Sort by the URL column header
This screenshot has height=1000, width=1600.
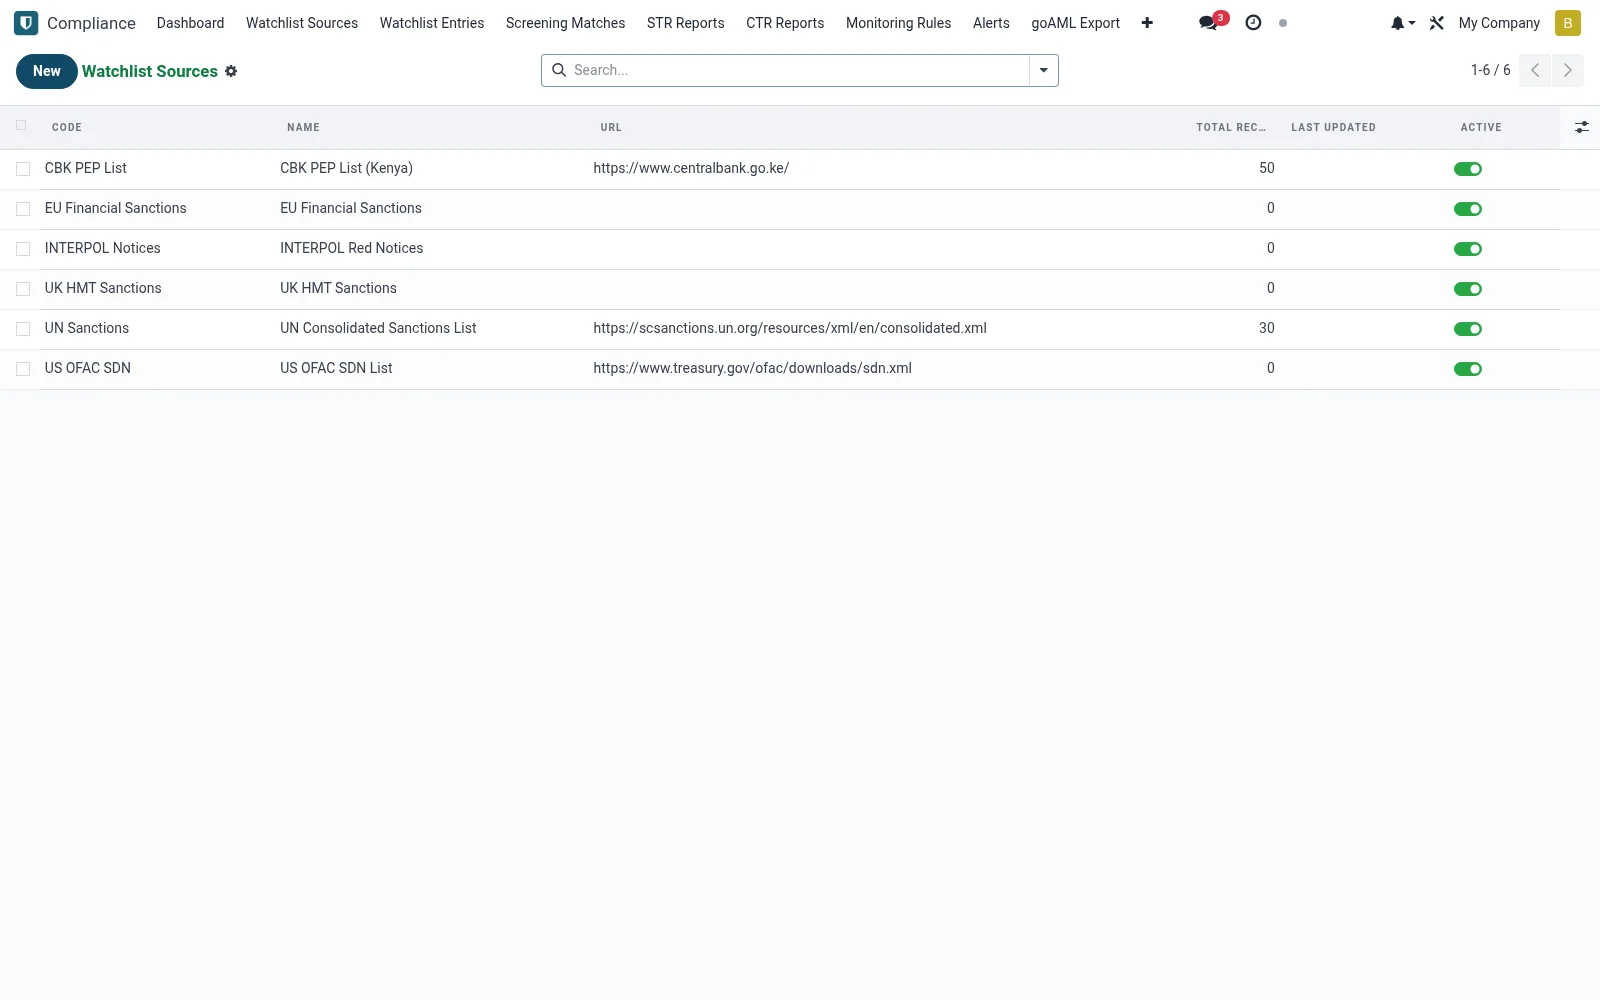pyautogui.click(x=611, y=127)
